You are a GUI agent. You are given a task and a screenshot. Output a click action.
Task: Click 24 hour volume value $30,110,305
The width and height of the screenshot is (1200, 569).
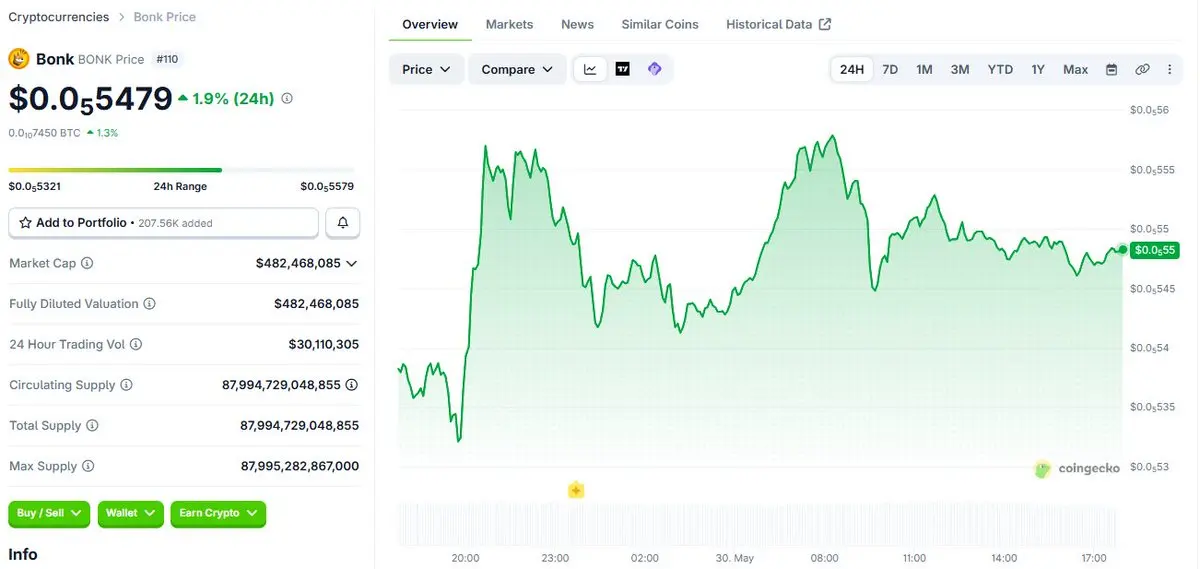pos(324,344)
